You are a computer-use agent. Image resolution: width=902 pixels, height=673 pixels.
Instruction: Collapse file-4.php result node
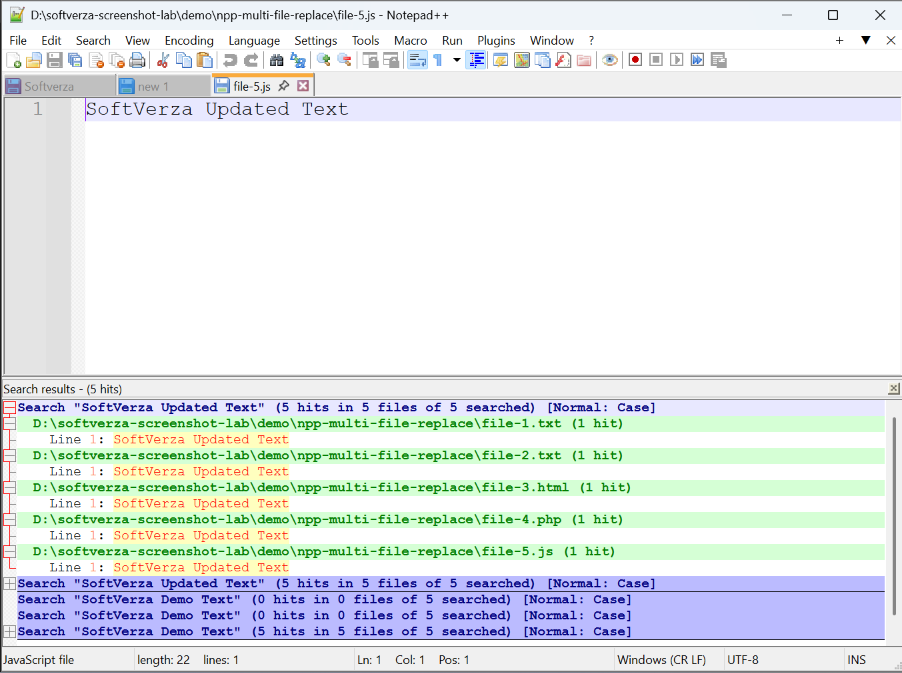pyautogui.click(x=10, y=520)
